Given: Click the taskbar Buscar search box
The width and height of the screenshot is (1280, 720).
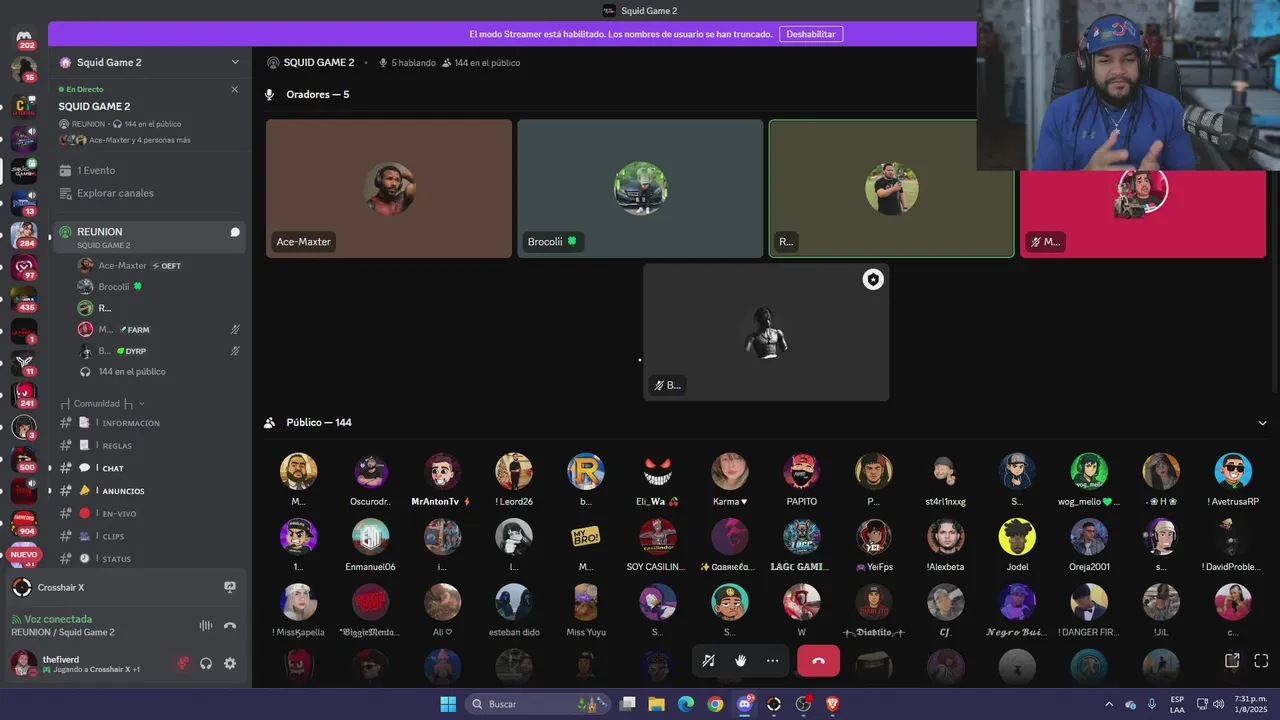Looking at the screenshot, I should coord(538,704).
